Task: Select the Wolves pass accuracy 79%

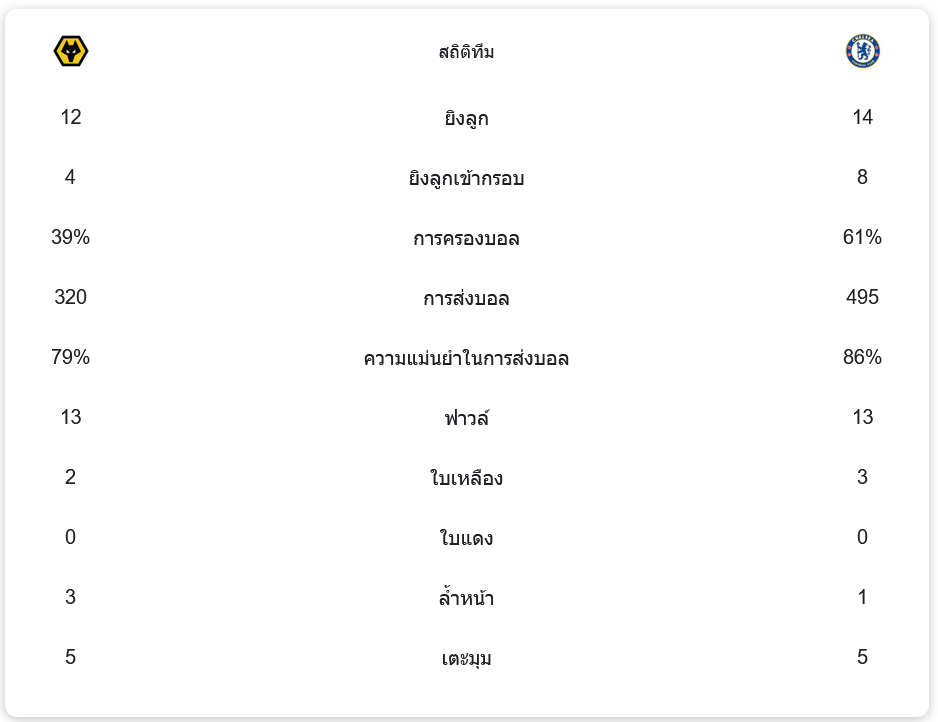Action: point(71,357)
